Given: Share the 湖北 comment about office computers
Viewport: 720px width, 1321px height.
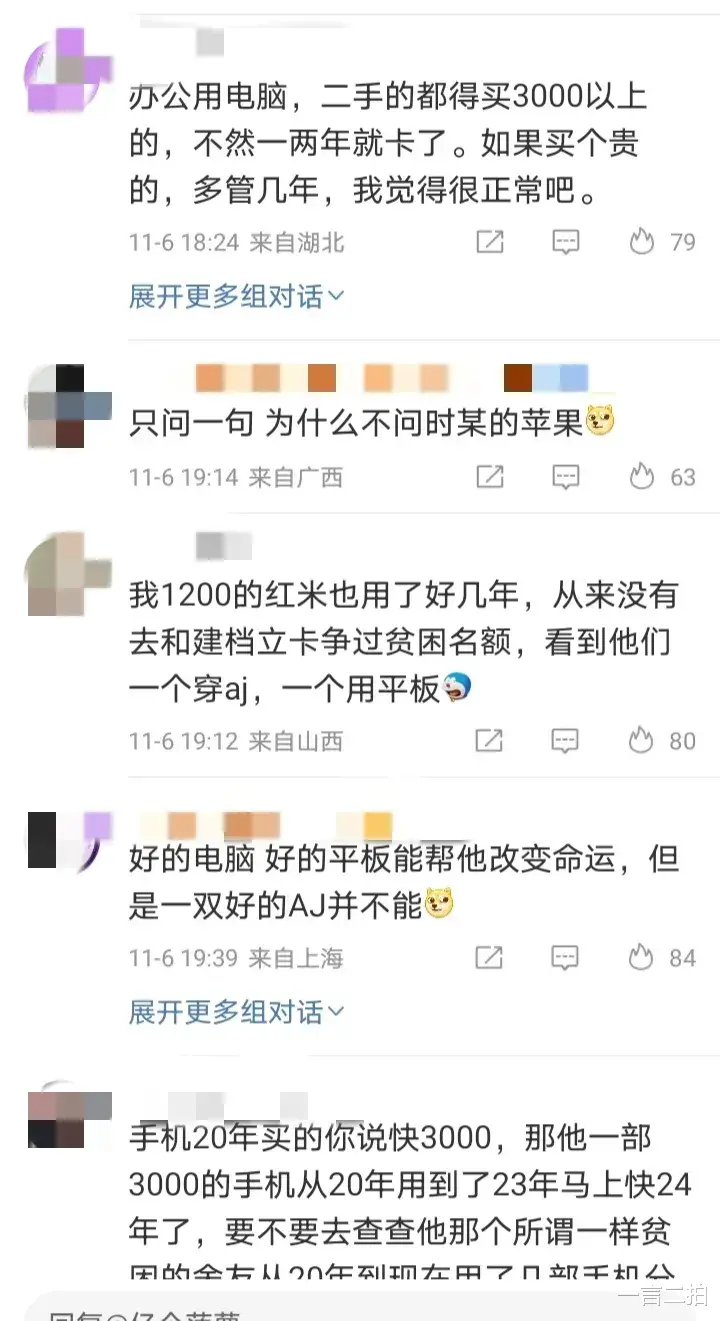Looking at the screenshot, I should [x=489, y=241].
